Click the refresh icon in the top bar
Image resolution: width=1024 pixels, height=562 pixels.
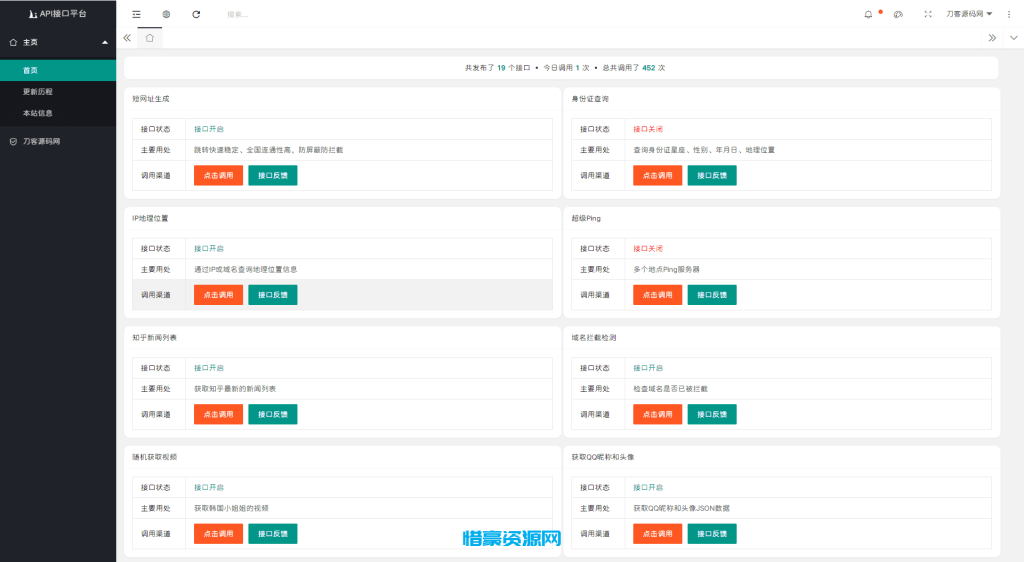click(196, 14)
